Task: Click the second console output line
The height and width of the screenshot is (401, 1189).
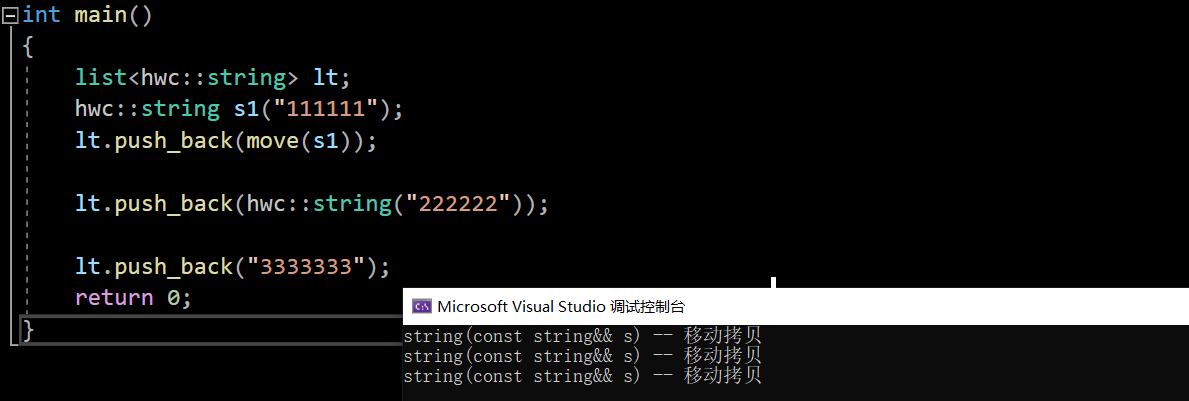Action: coord(582,355)
